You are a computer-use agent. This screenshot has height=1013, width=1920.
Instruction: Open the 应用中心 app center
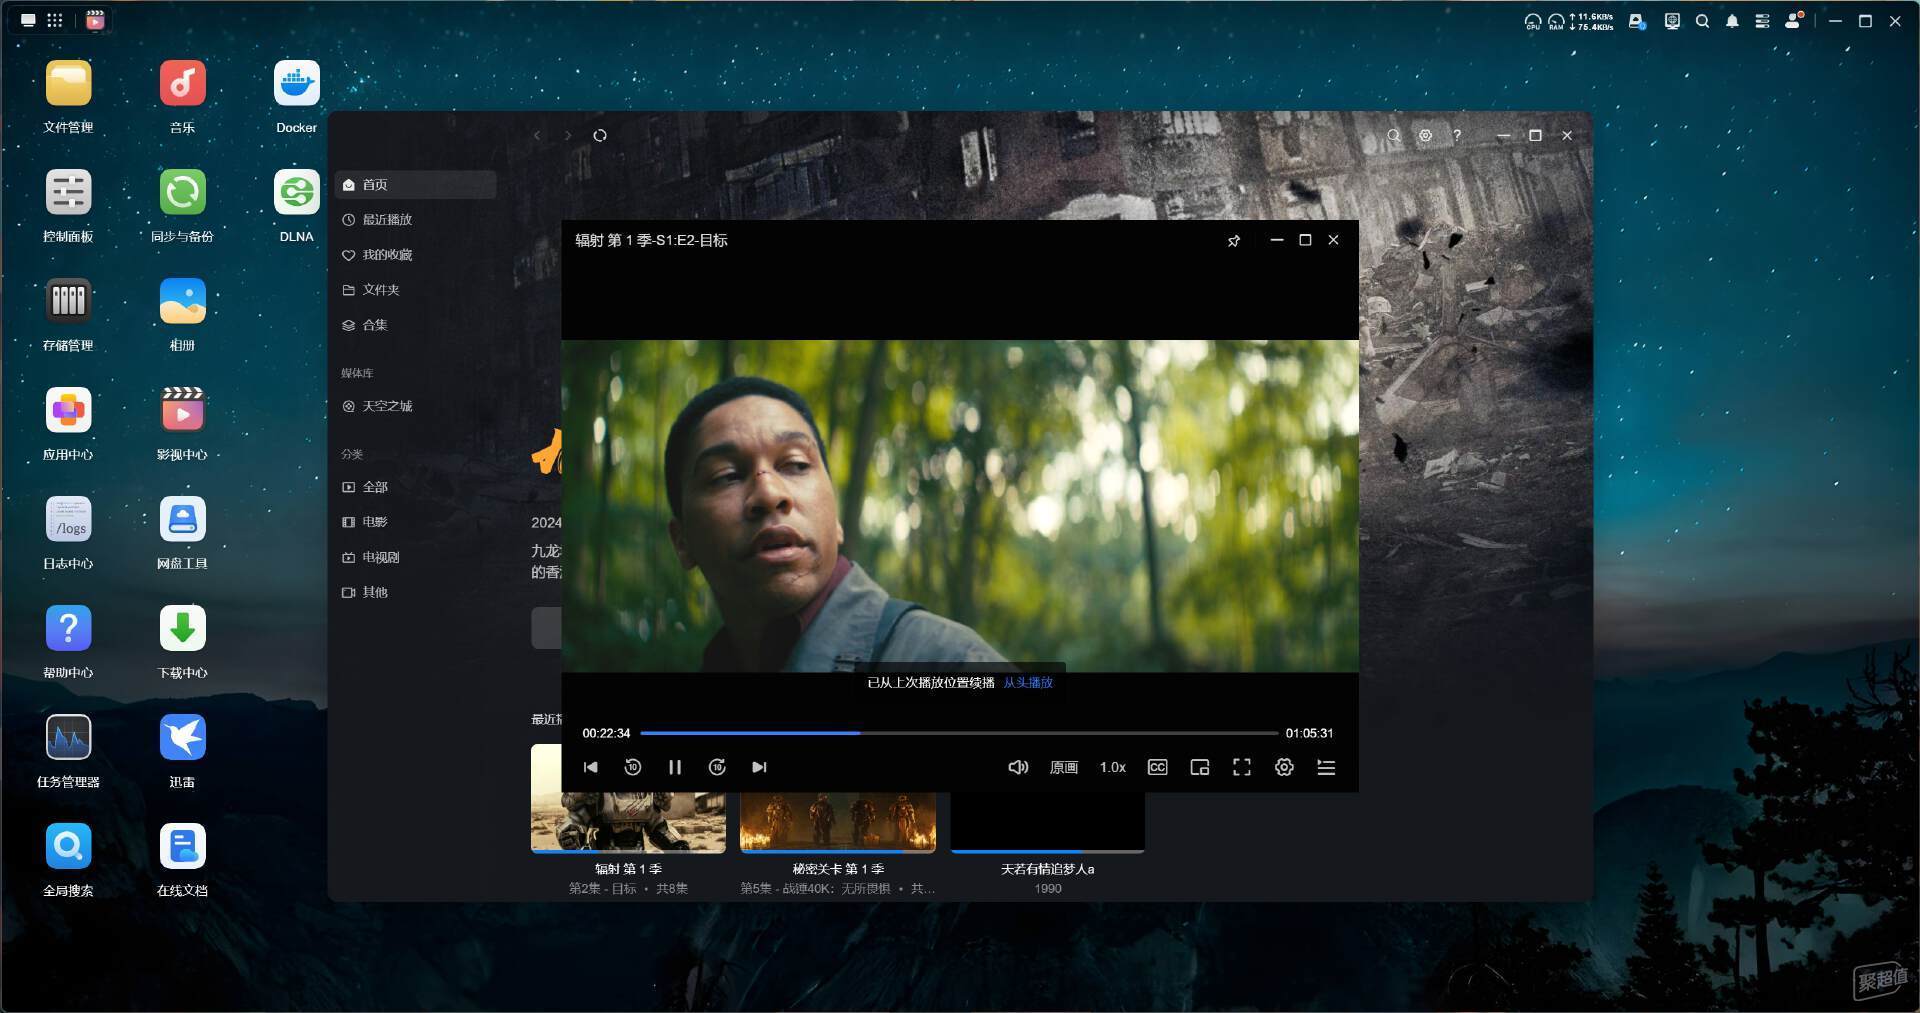pos(68,411)
